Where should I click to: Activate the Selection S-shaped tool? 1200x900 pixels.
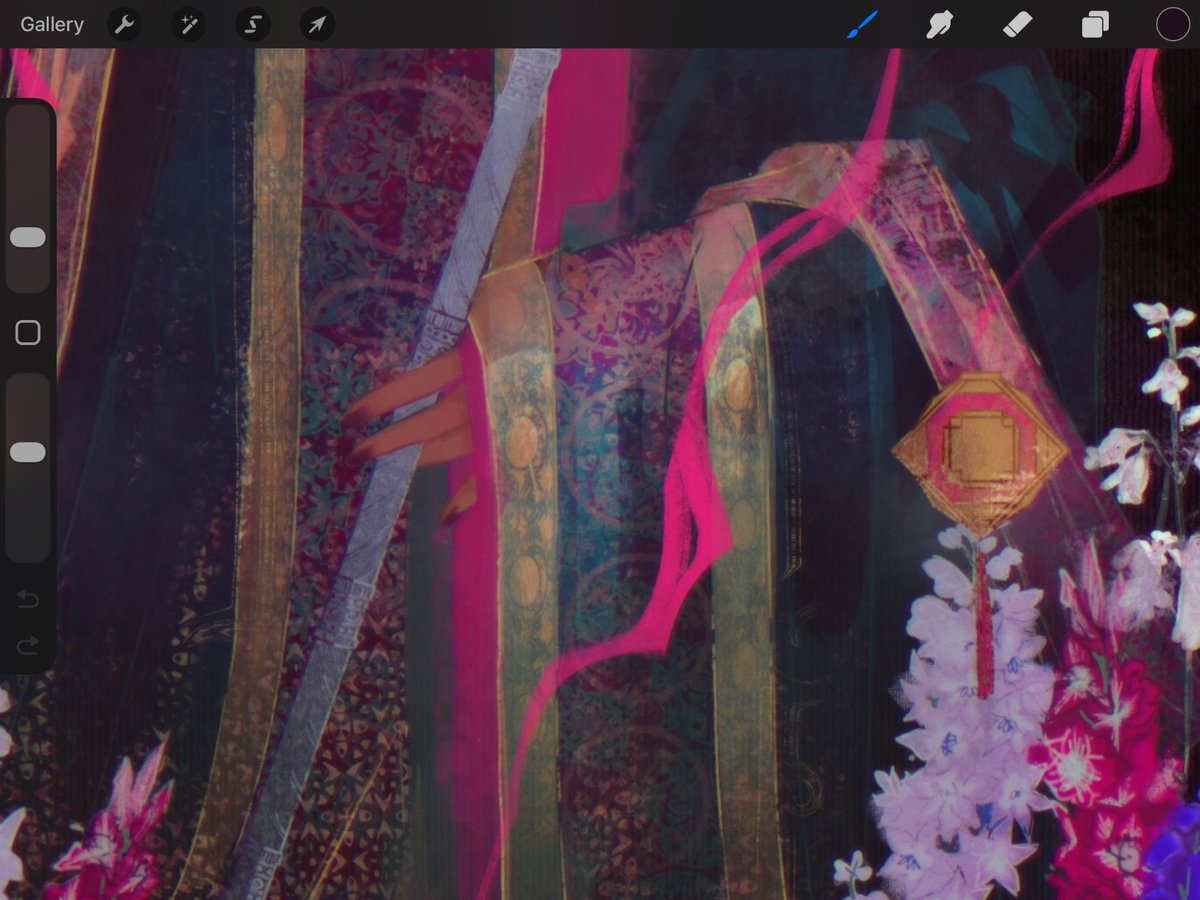(x=253, y=24)
